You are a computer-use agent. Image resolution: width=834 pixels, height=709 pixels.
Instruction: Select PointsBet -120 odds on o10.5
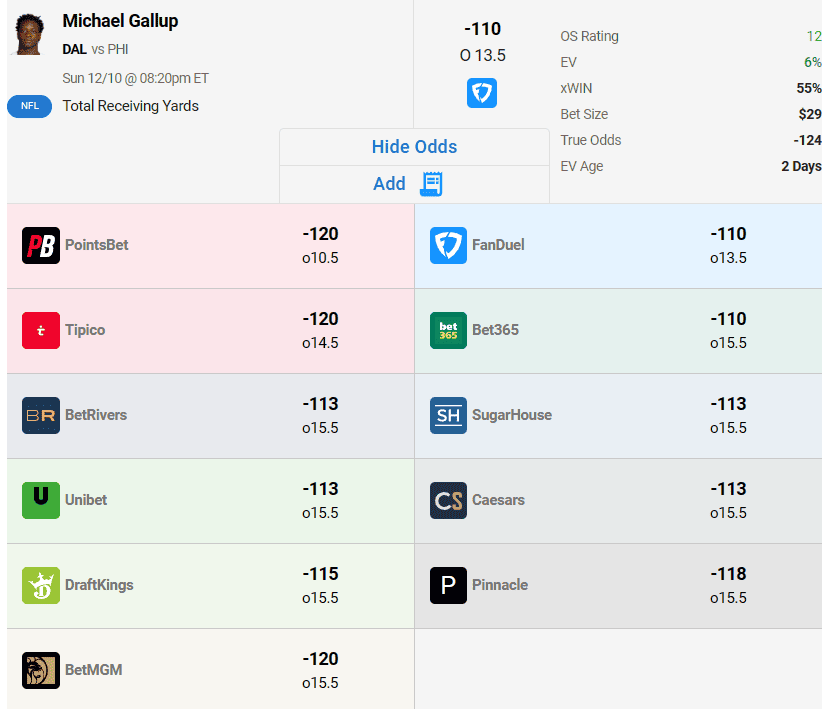(320, 235)
